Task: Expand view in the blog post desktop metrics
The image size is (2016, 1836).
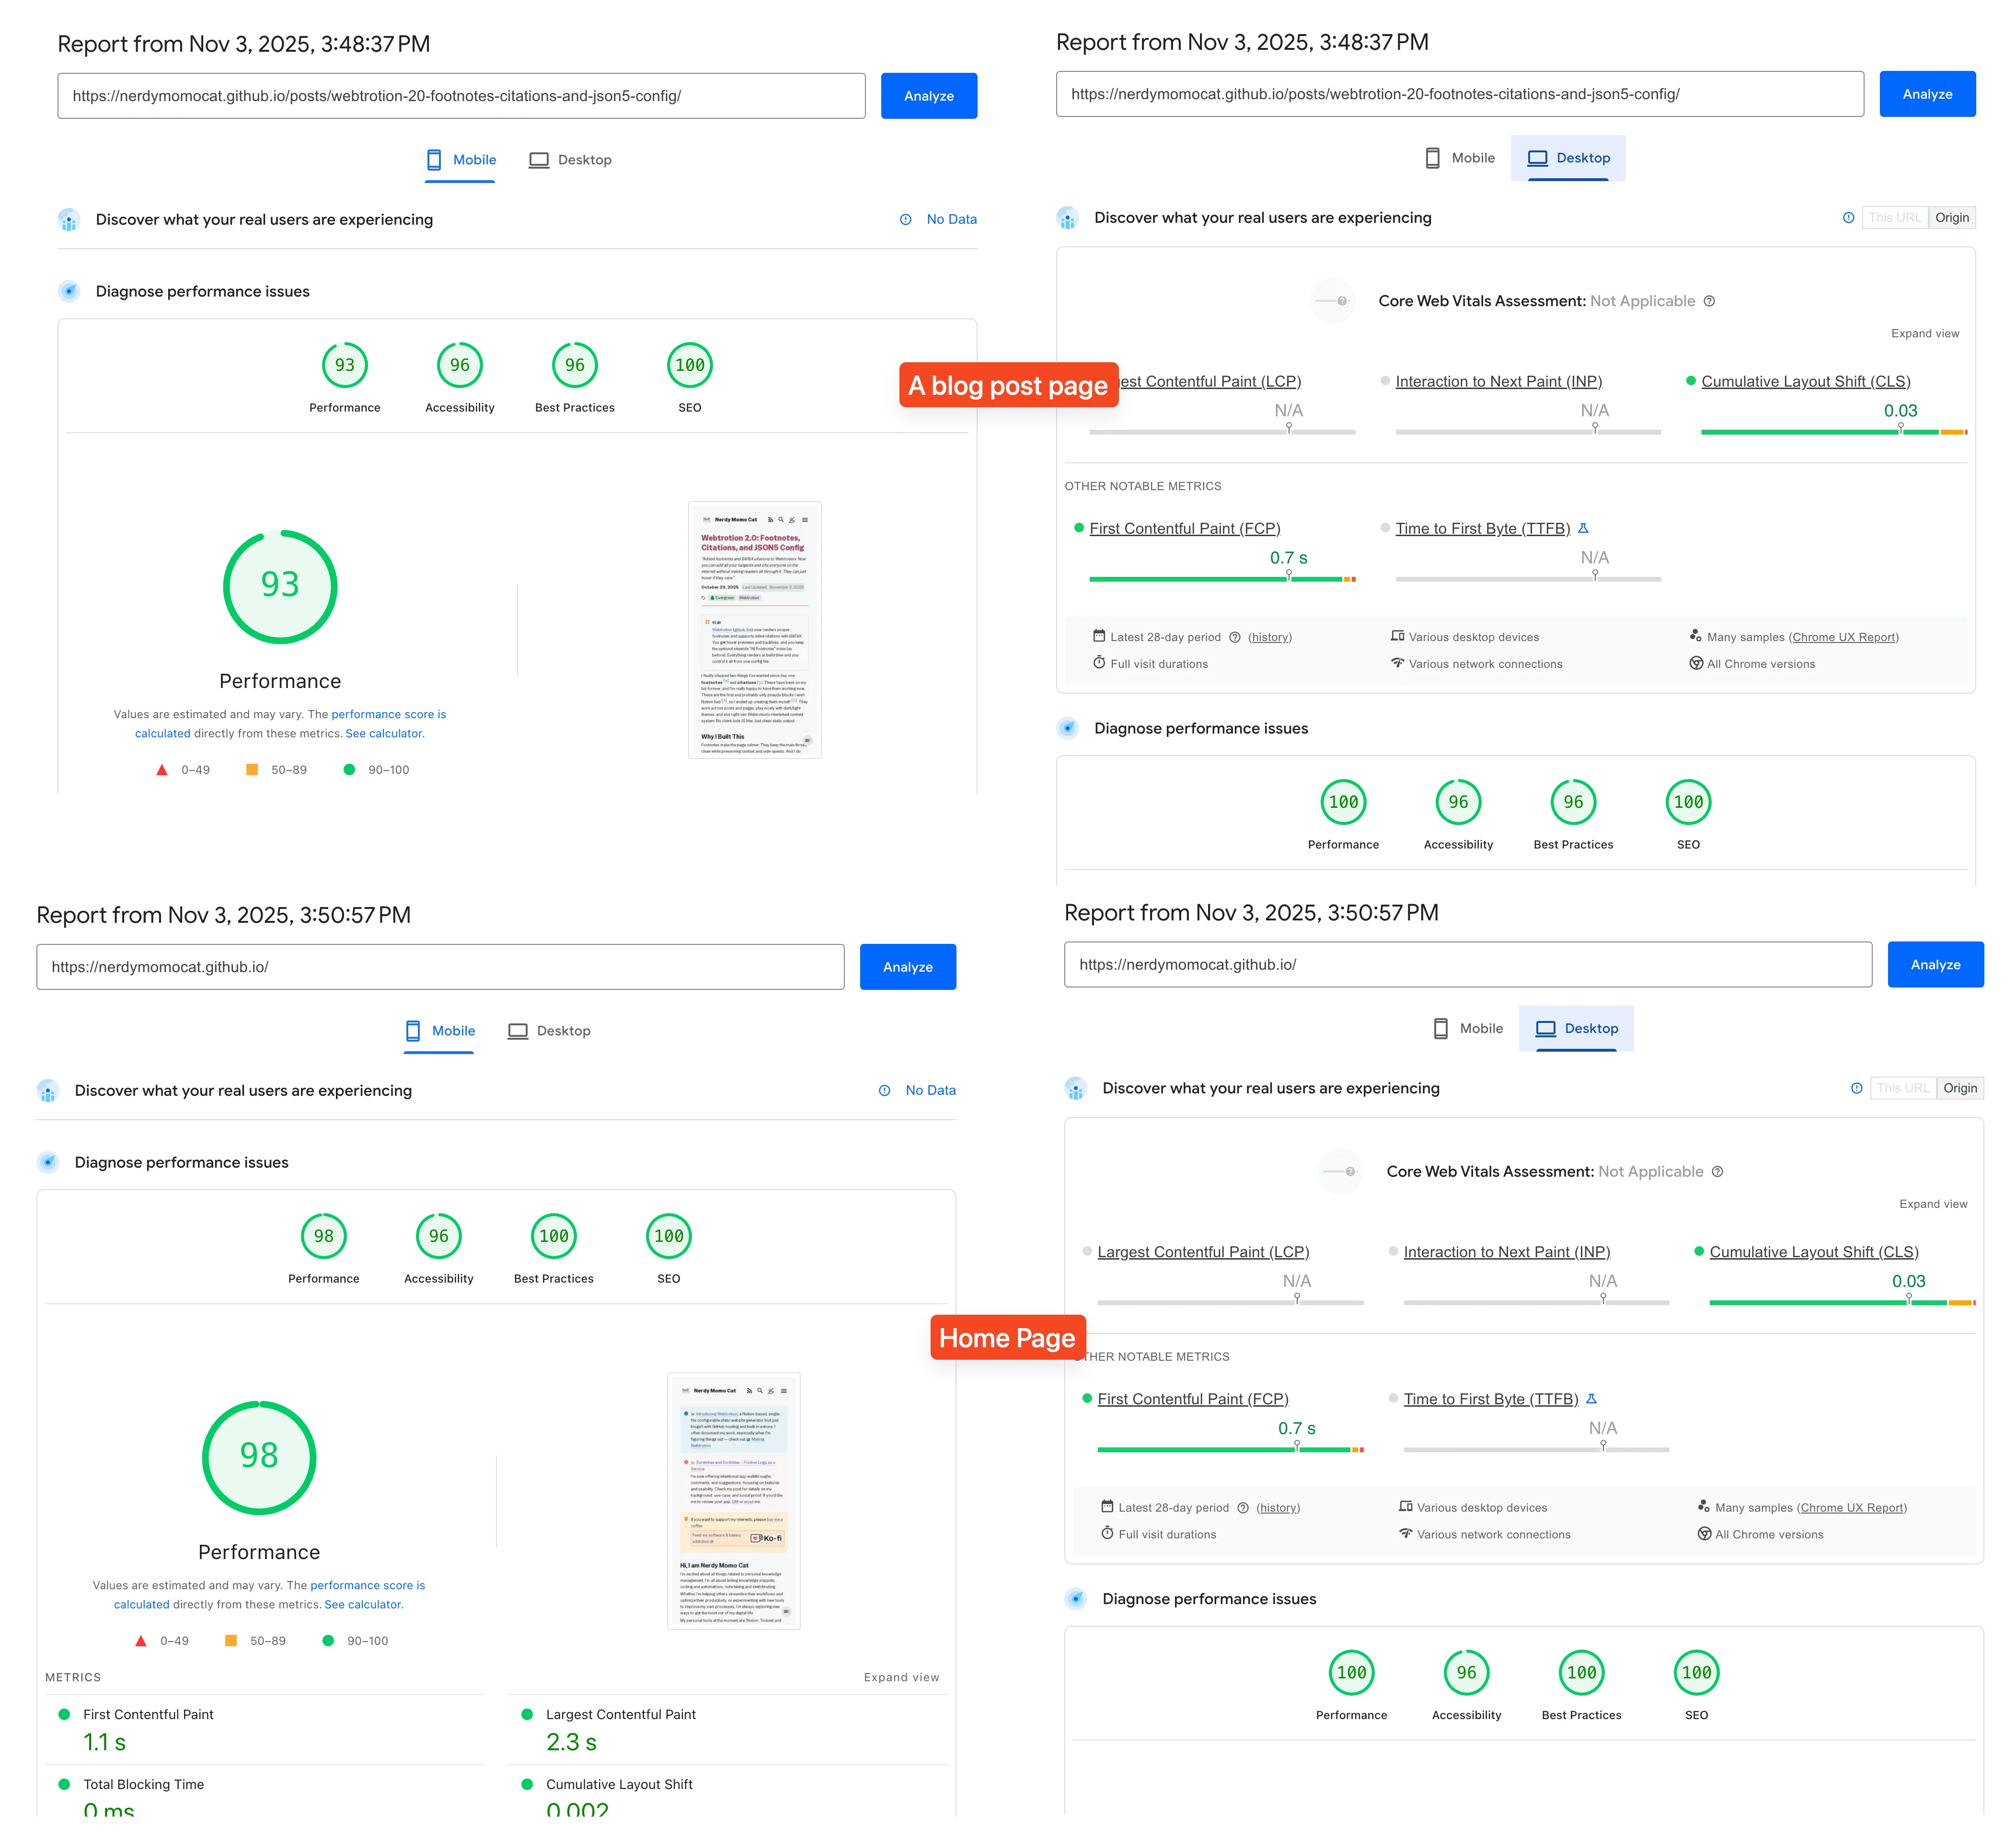Action: click(1925, 333)
